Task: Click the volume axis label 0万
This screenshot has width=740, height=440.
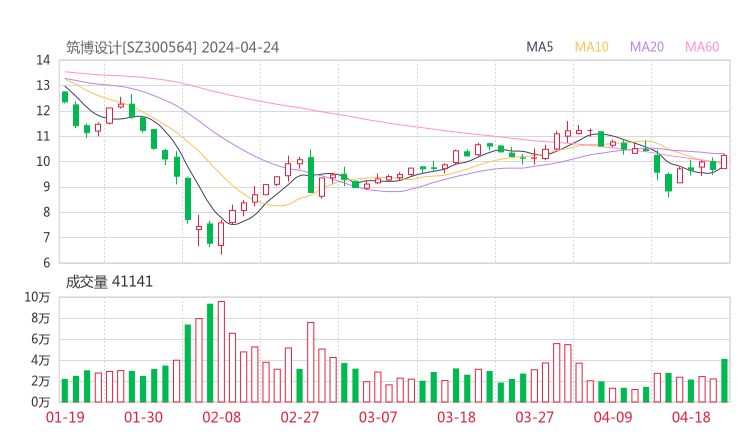Action: point(41,402)
